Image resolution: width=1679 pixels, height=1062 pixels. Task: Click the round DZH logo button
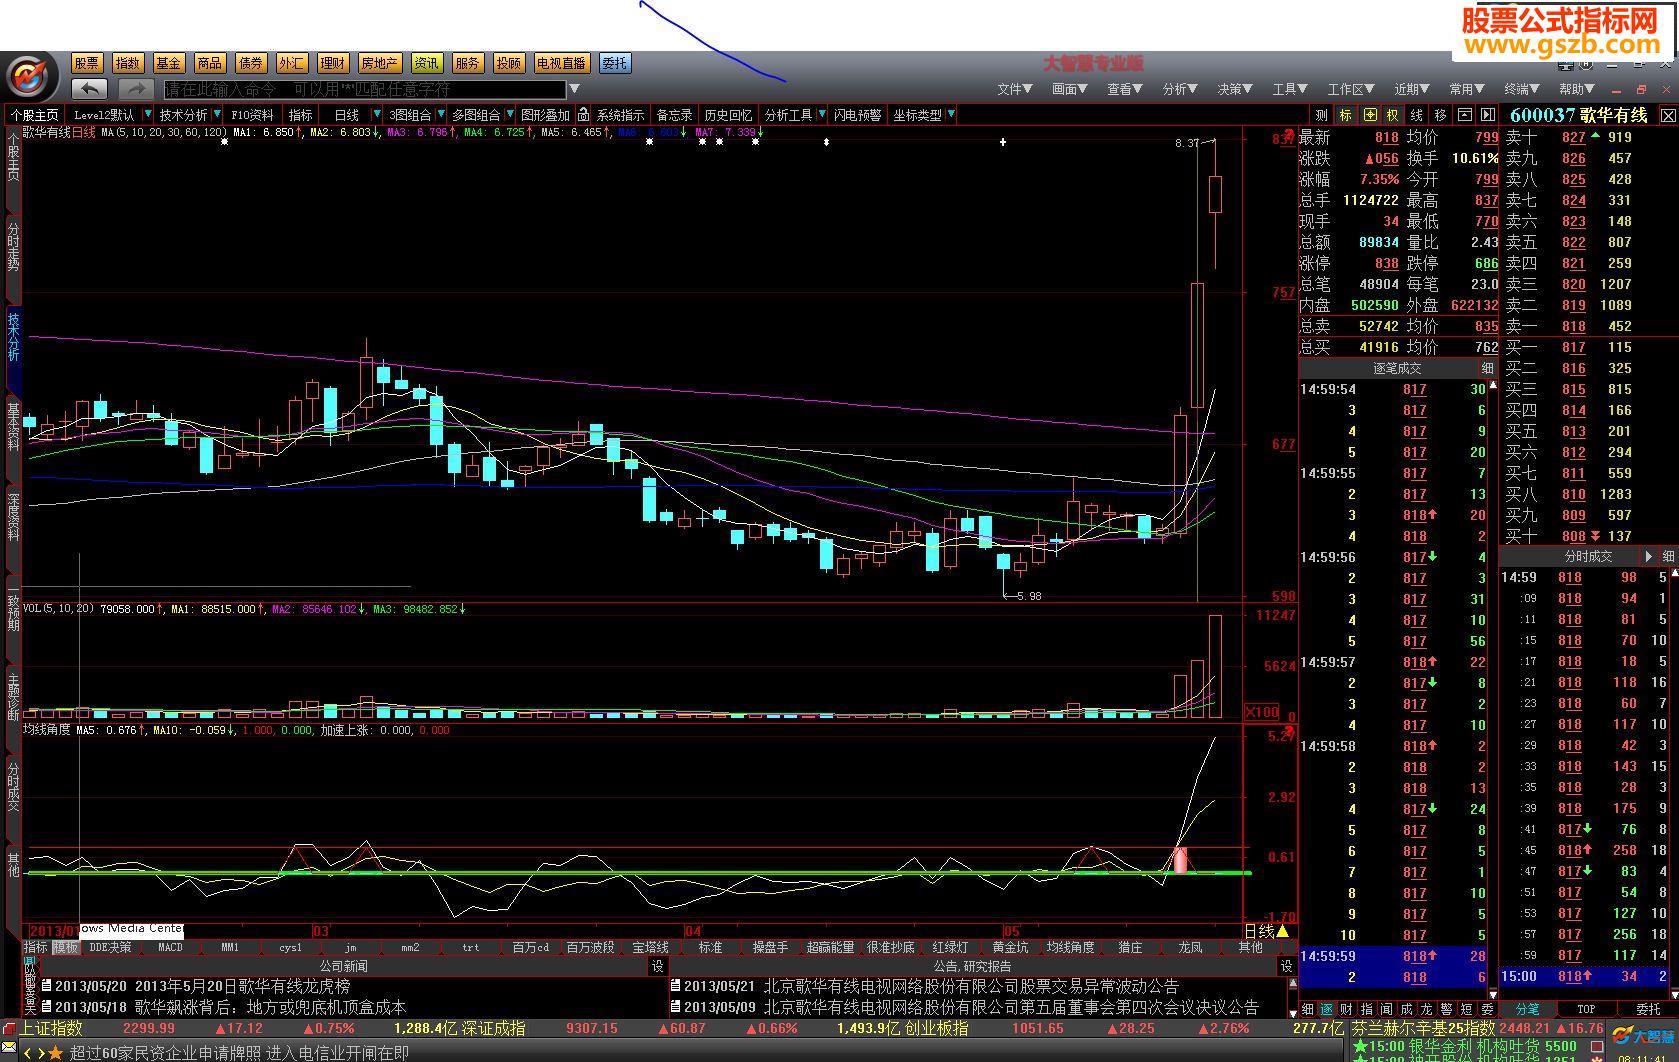tap(31, 77)
